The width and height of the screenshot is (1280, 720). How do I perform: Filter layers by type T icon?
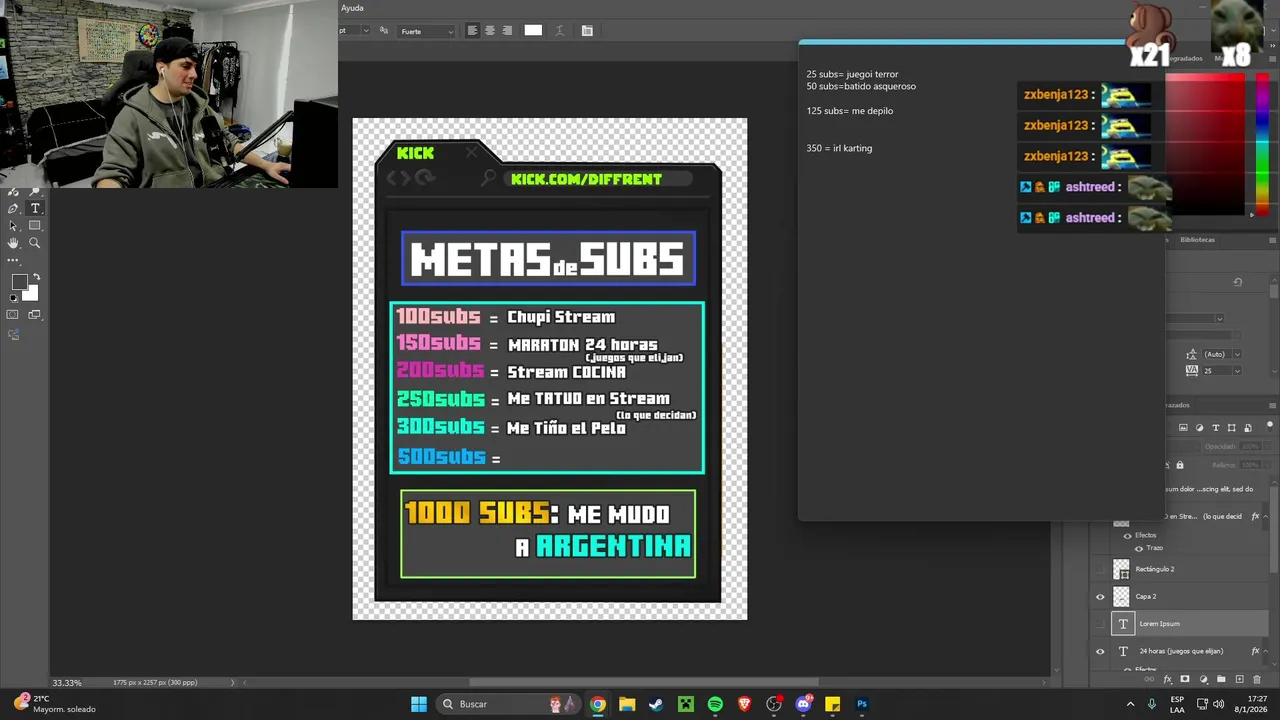point(1216,428)
